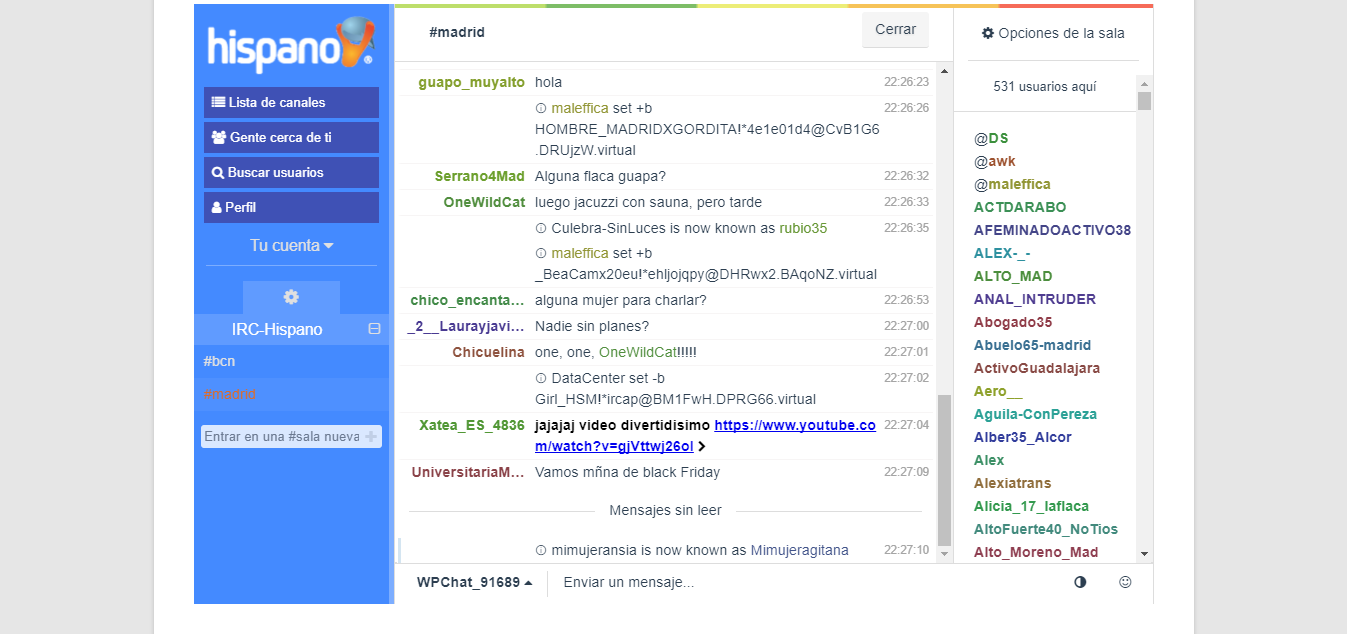This screenshot has height=634, width=1347.
Task: Select user @awk in user list
Action: (995, 161)
